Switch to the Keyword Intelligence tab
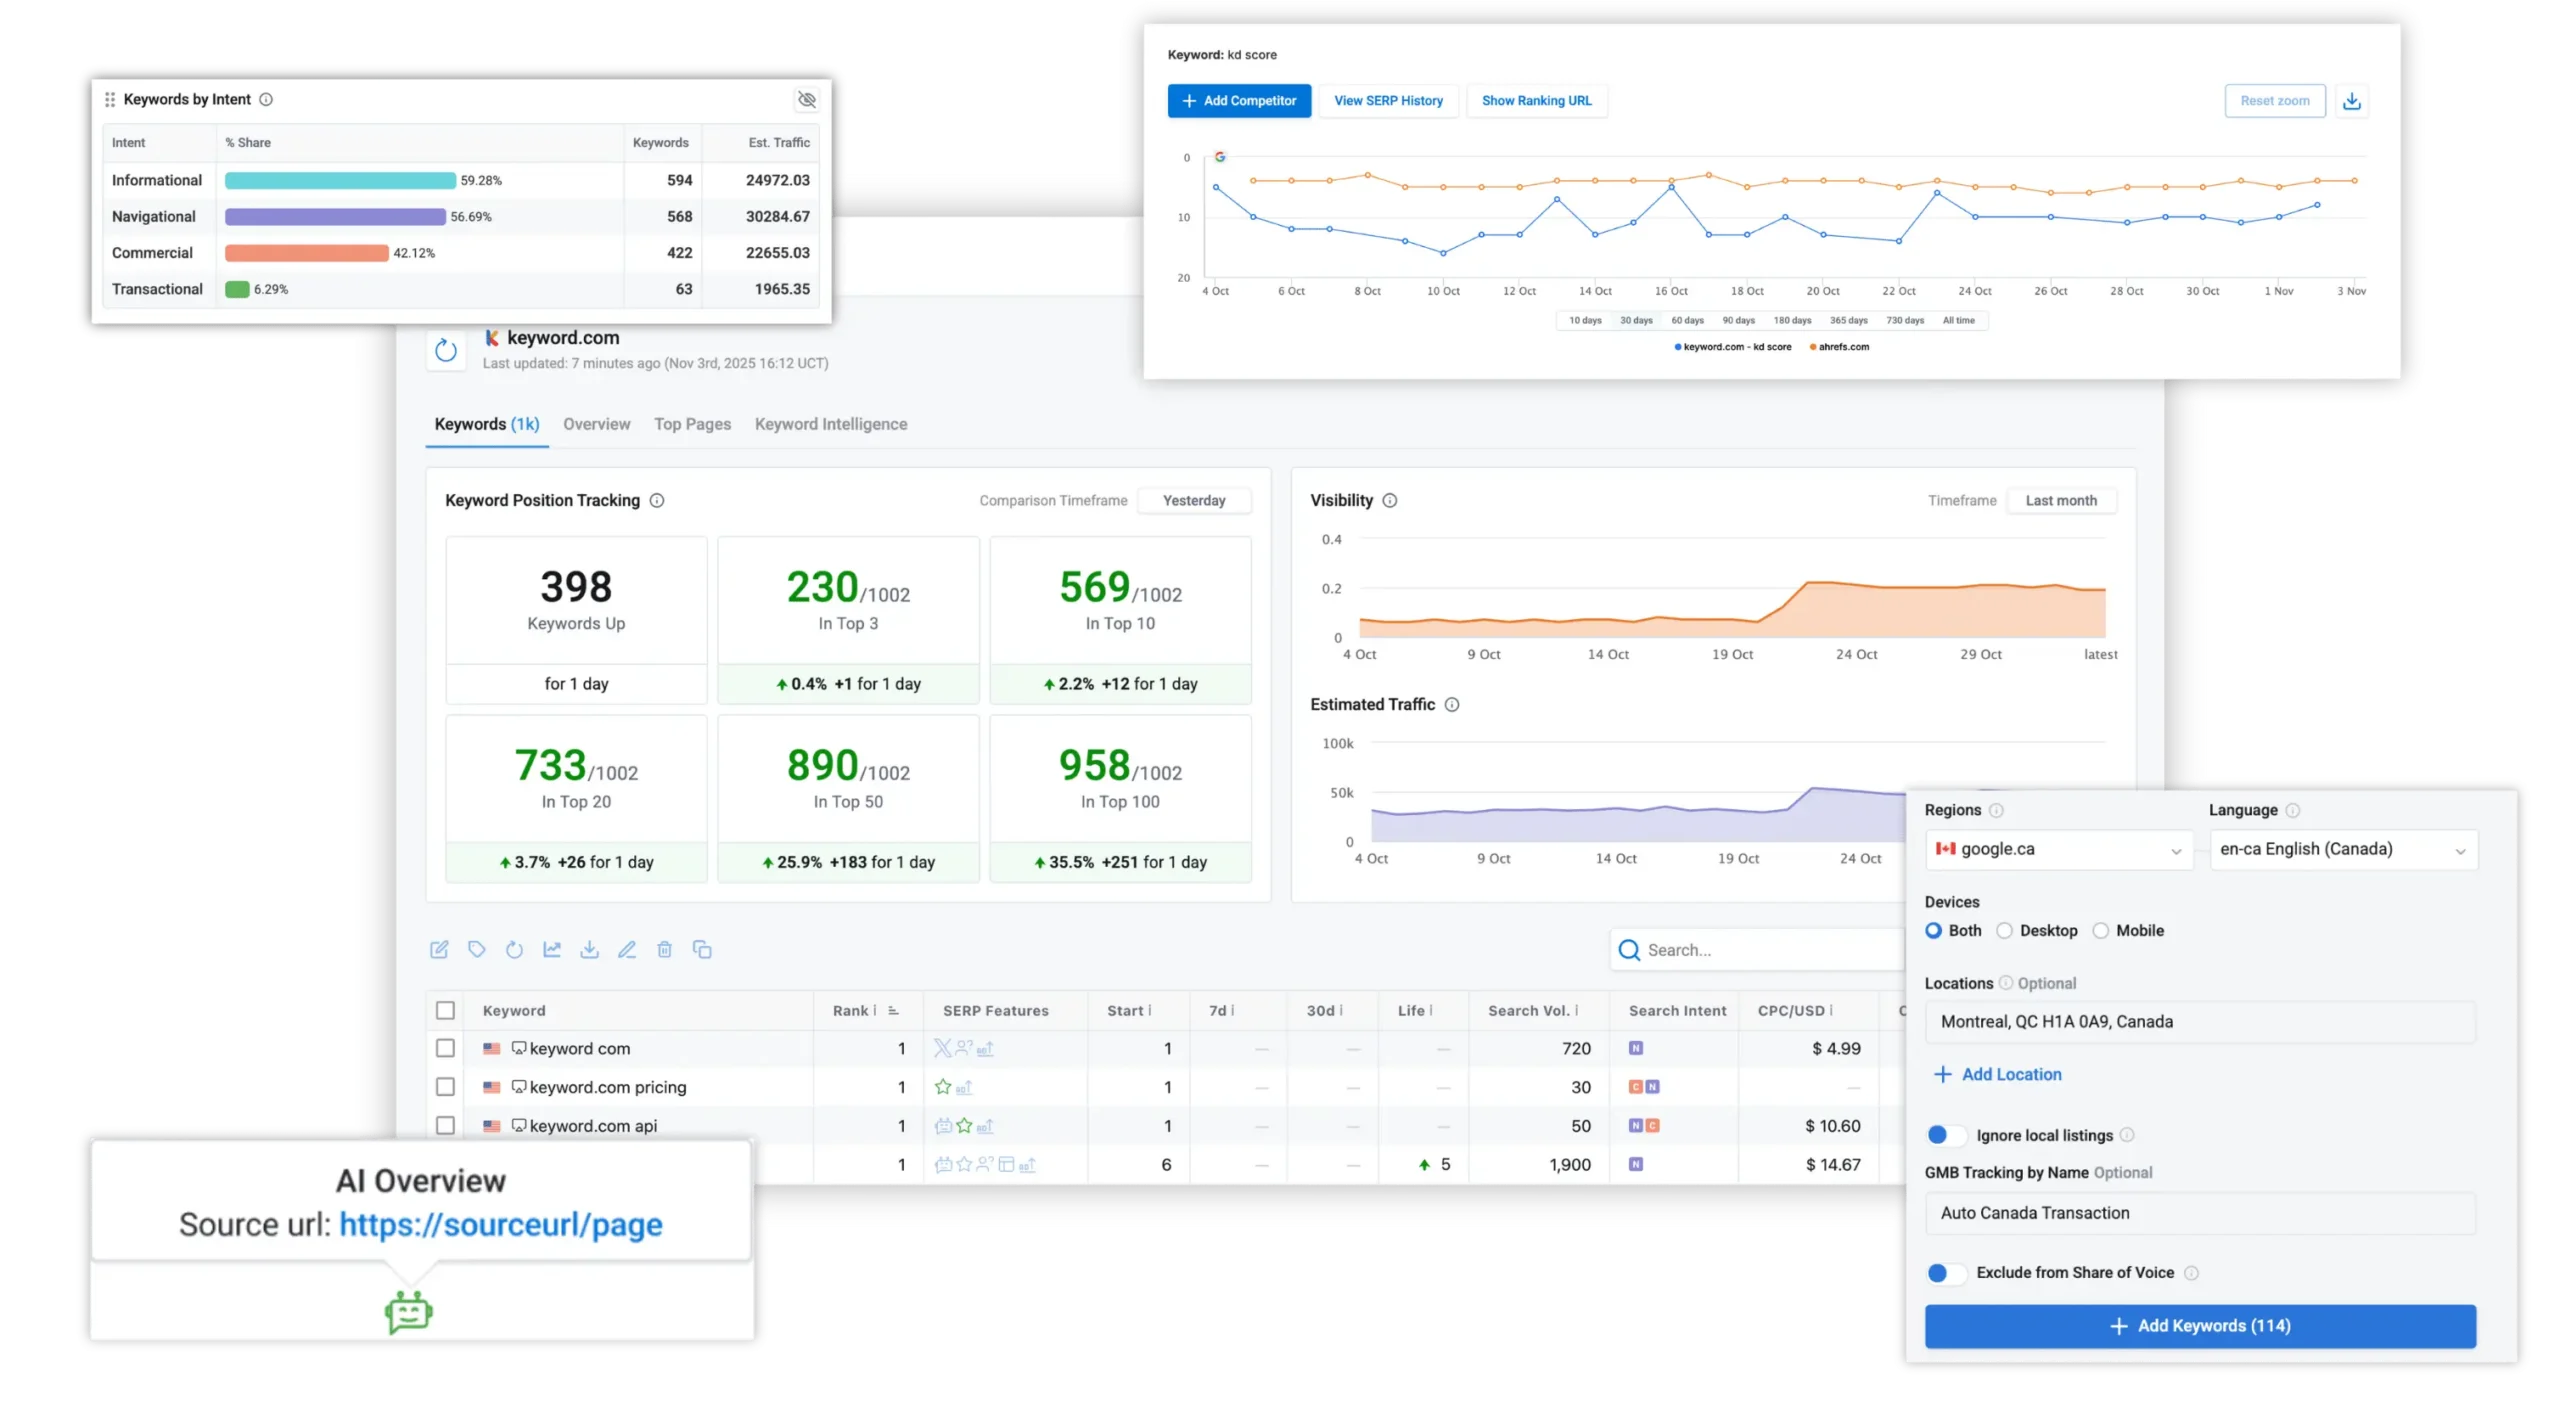 831,424
